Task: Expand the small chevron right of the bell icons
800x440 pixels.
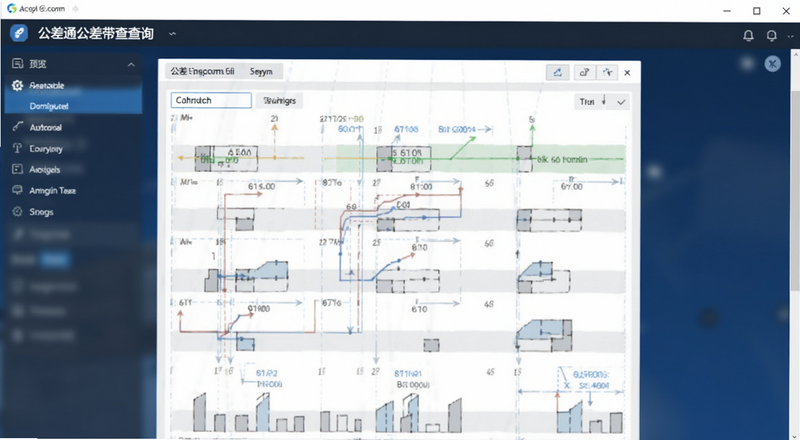Action: pos(791,36)
